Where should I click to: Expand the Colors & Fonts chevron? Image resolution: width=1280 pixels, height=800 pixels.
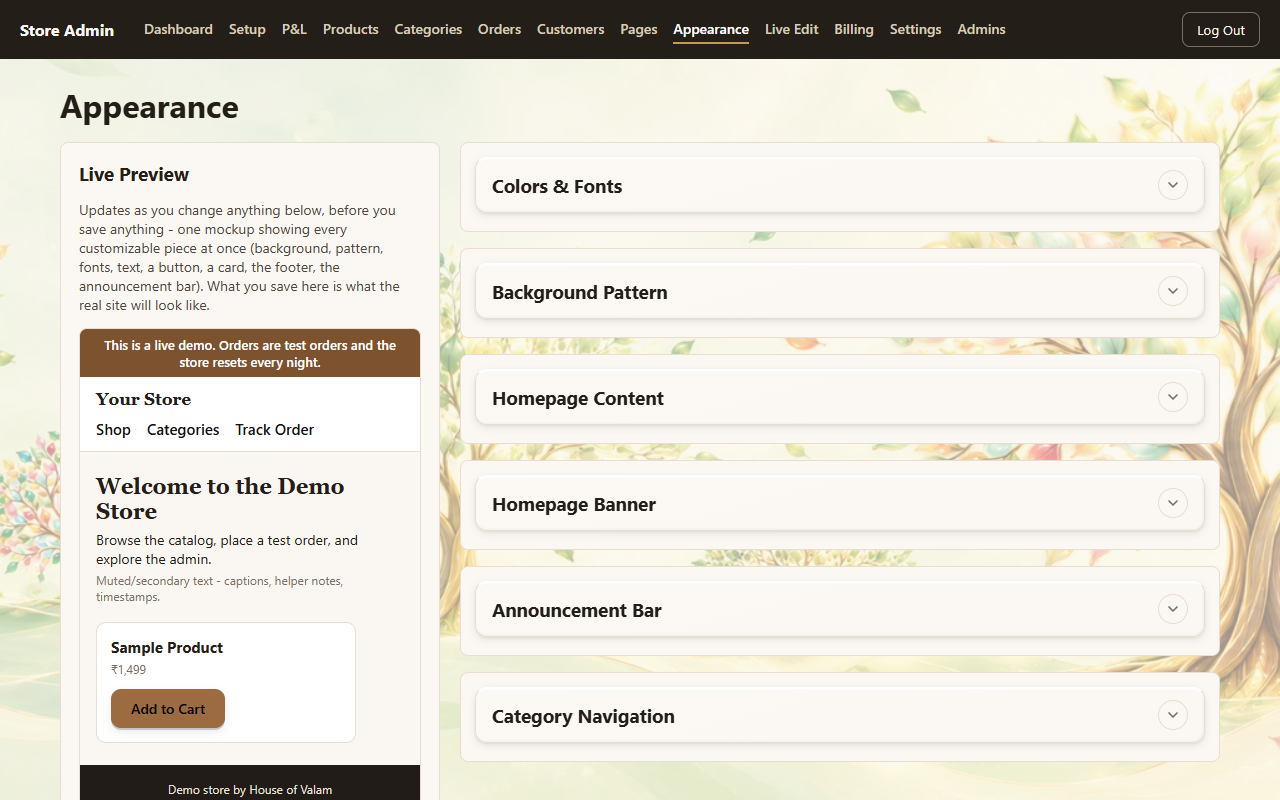1172,185
